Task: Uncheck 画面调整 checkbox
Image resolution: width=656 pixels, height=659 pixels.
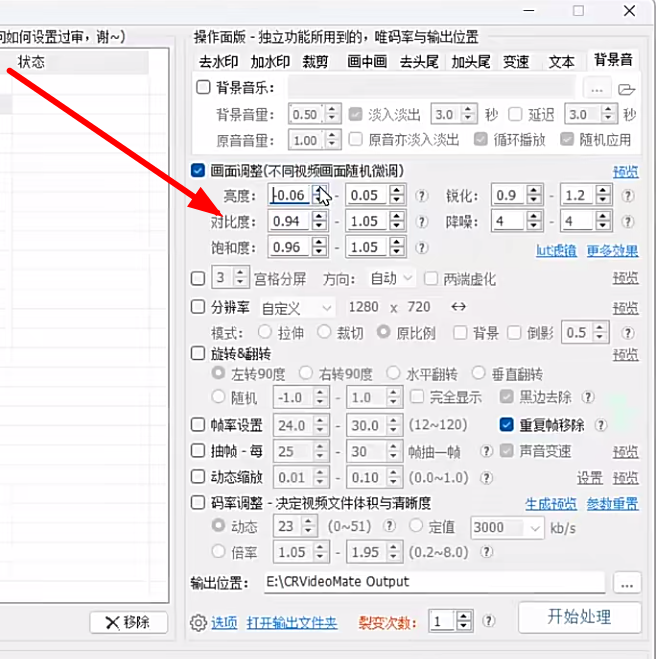Action: [198, 171]
